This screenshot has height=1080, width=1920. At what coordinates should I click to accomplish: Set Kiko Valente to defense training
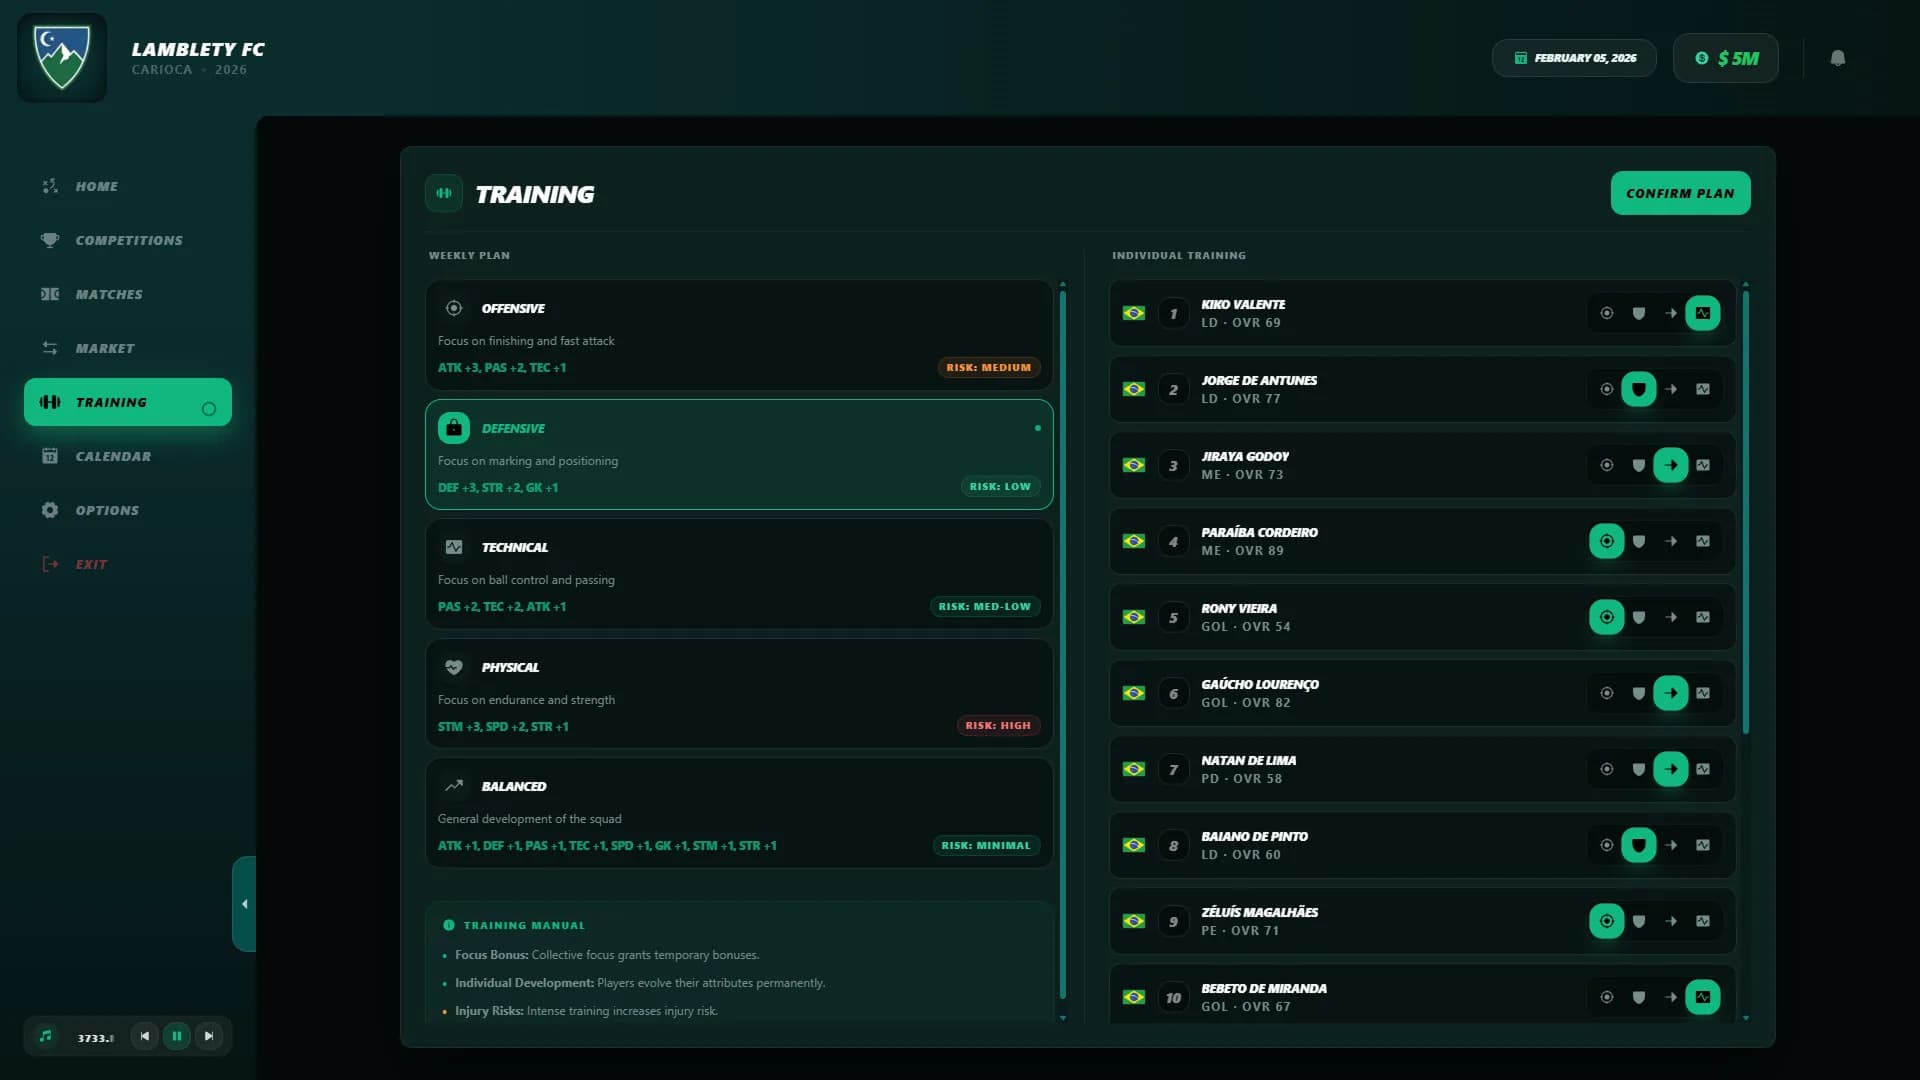tap(1639, 313)
